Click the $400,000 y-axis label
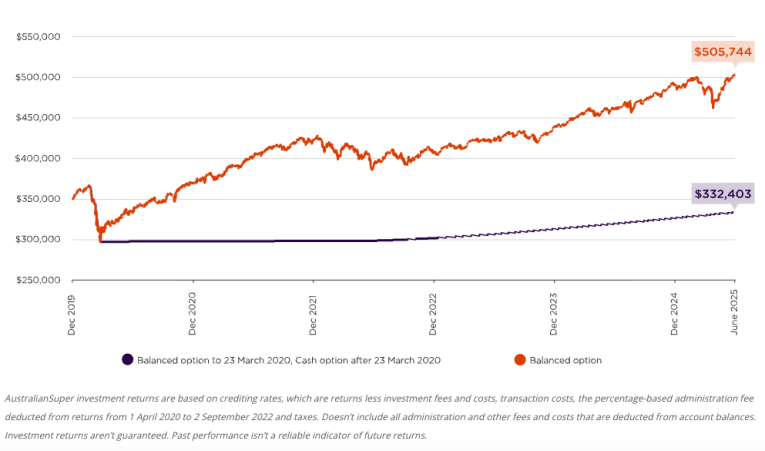 40,158
